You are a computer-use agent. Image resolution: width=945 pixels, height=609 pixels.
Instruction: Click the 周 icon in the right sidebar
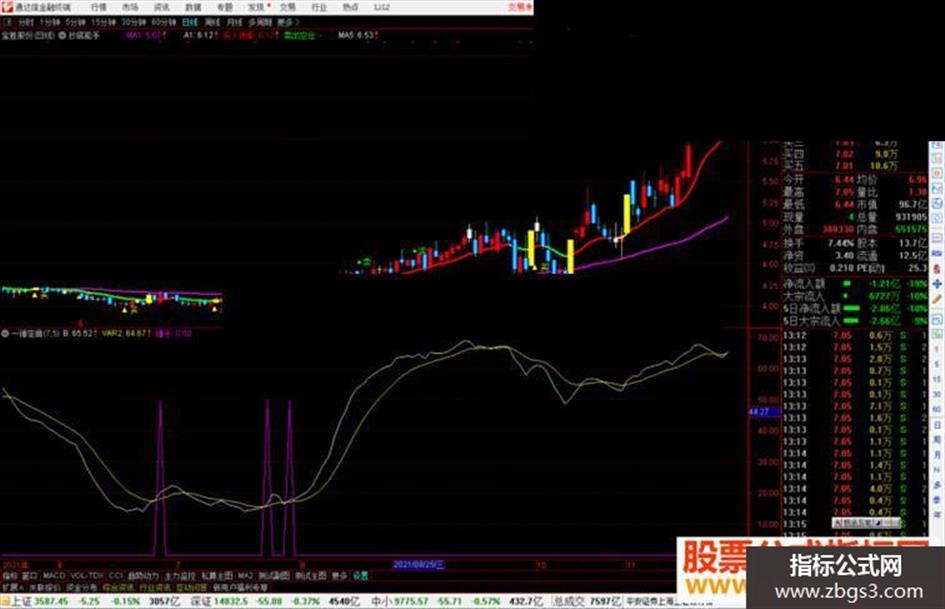click(937, 439)
